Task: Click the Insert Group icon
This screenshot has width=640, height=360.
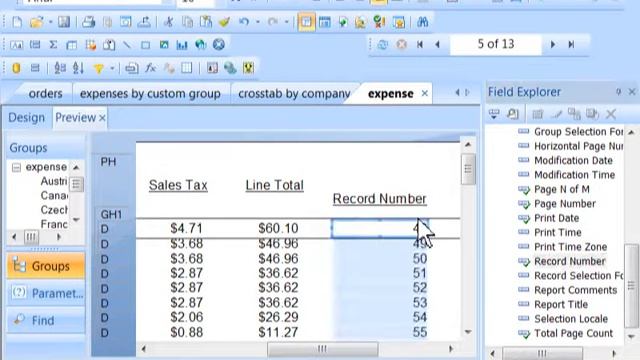Action: click(35, 45)
